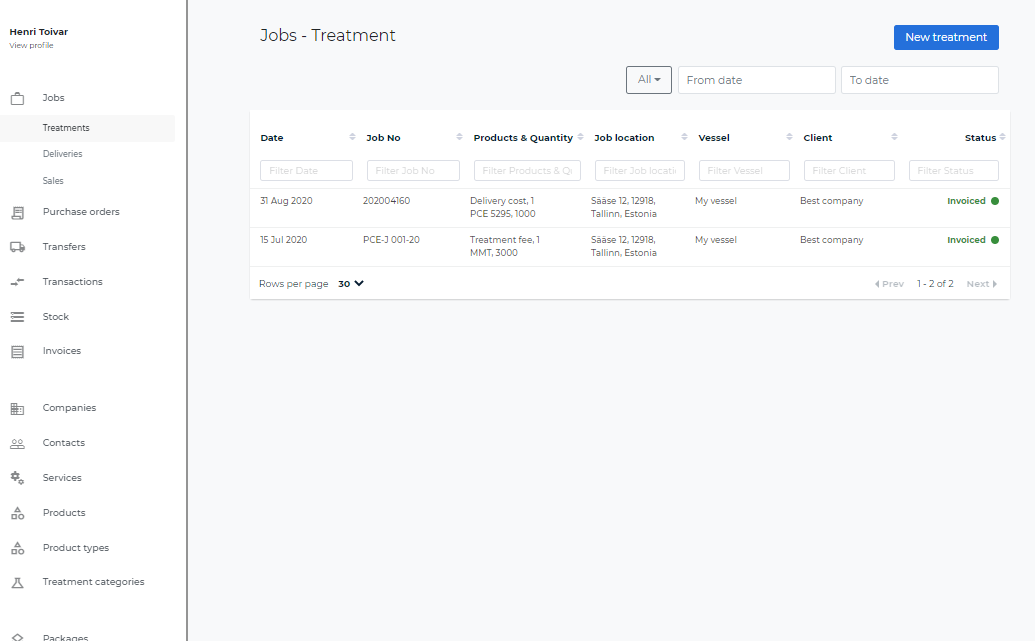This screenshot has height=641, width=1035.
Task: Click the Transfers truck icon
Action: coord(18,247)
